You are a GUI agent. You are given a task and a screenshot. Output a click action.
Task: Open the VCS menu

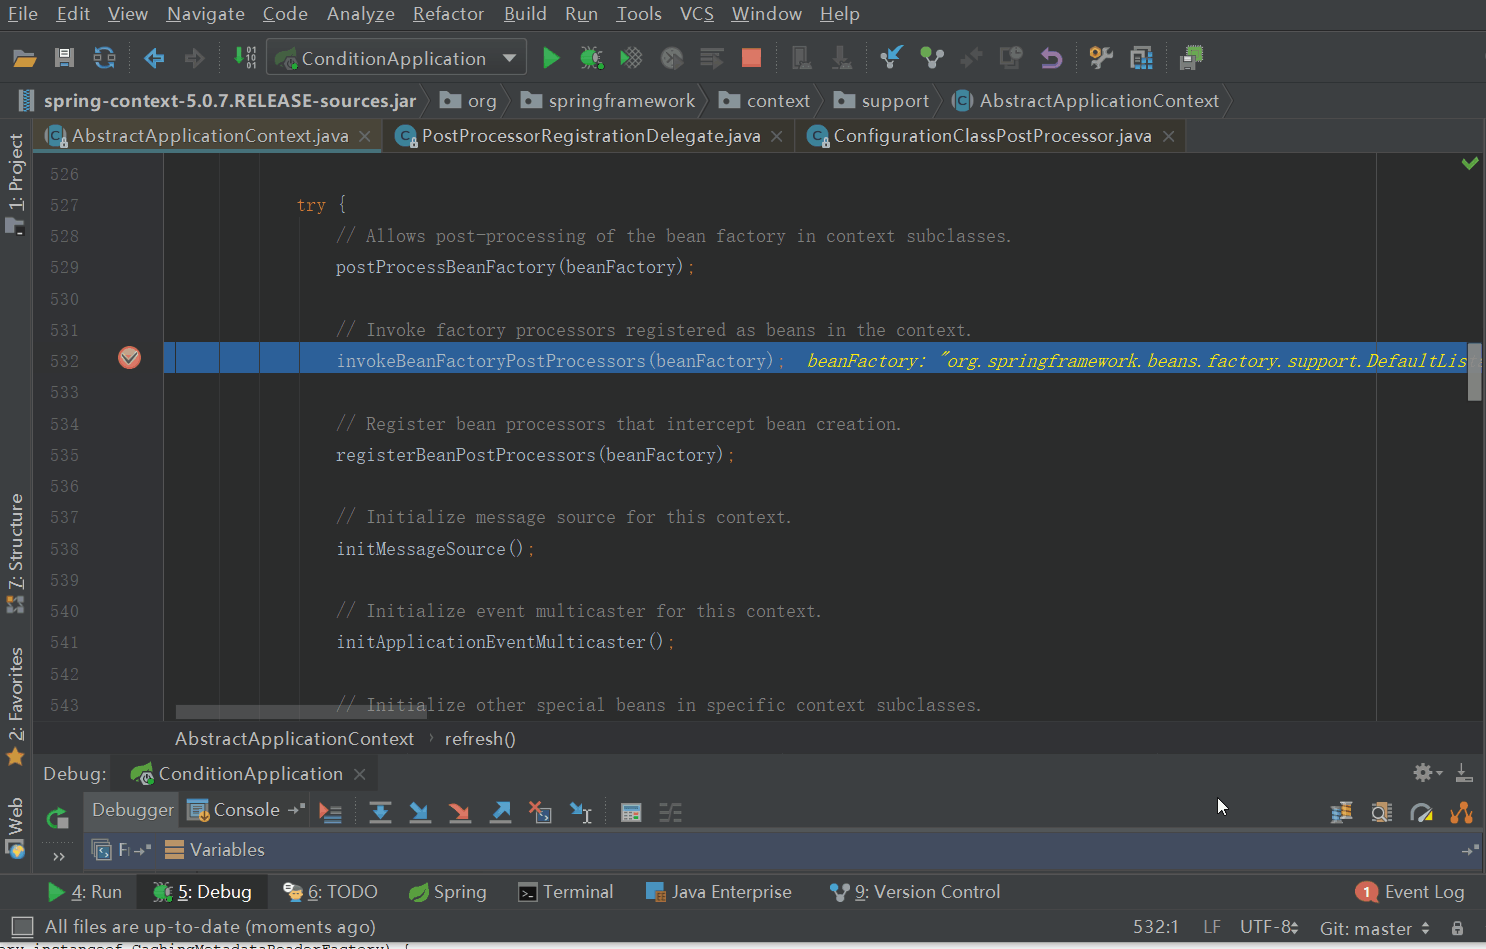click(697, 14)
